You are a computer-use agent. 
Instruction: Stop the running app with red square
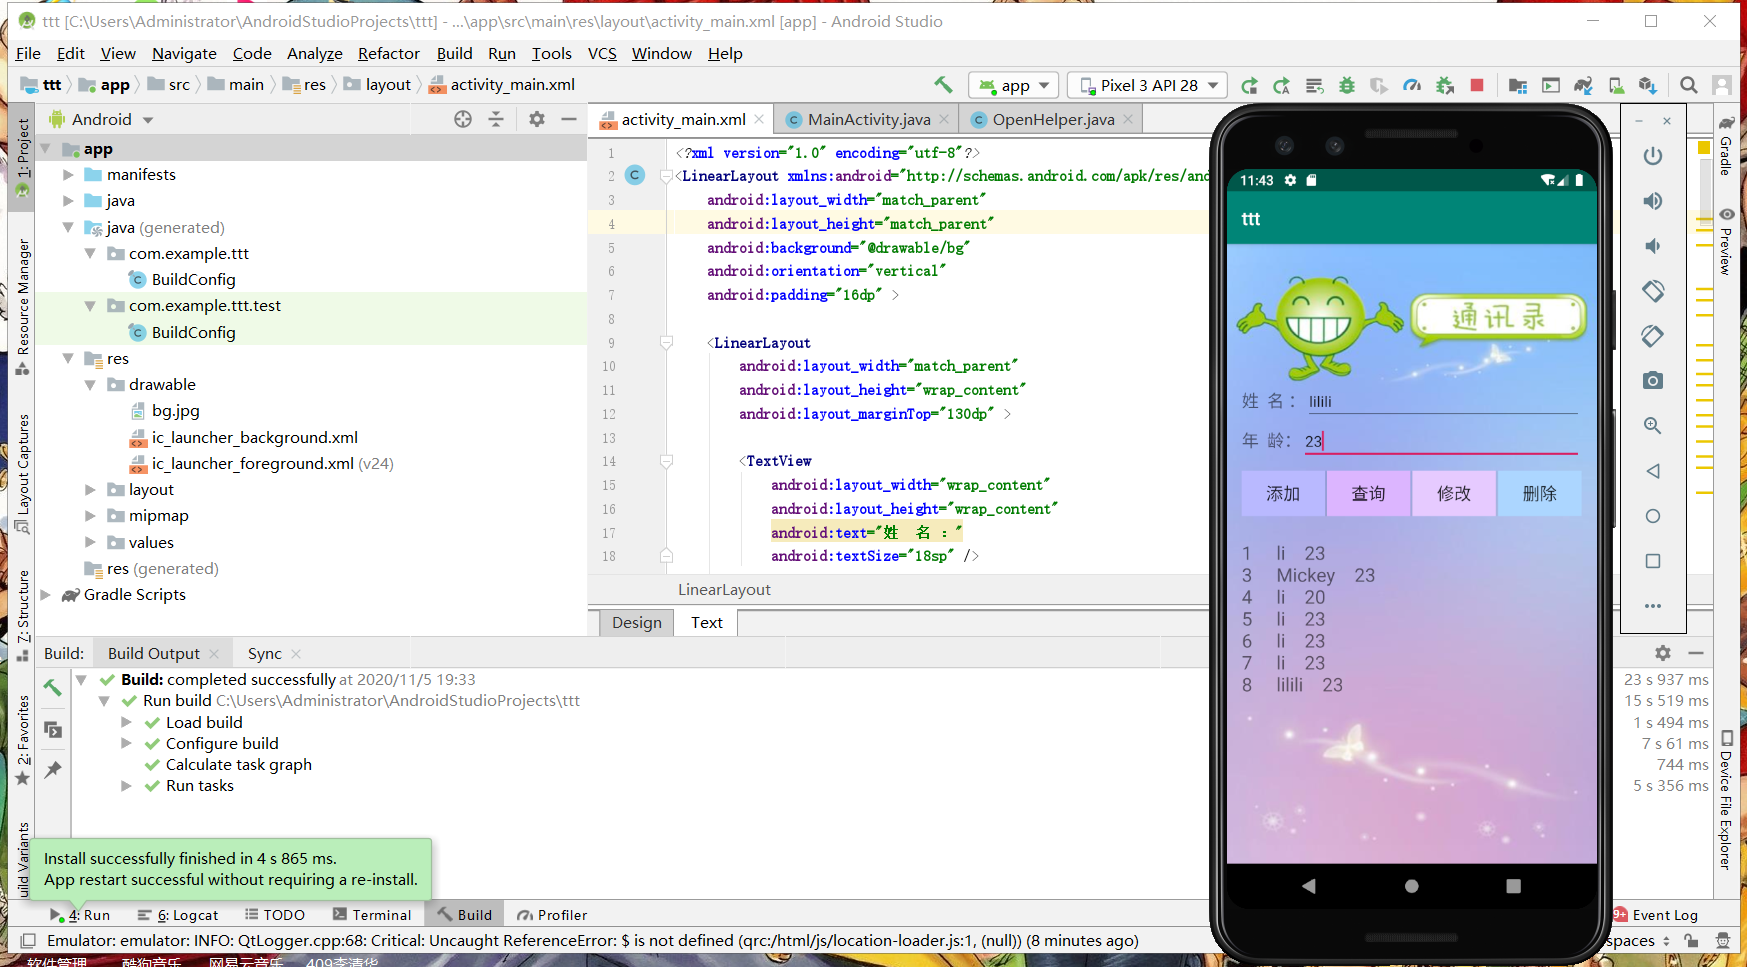[1477, 86]
